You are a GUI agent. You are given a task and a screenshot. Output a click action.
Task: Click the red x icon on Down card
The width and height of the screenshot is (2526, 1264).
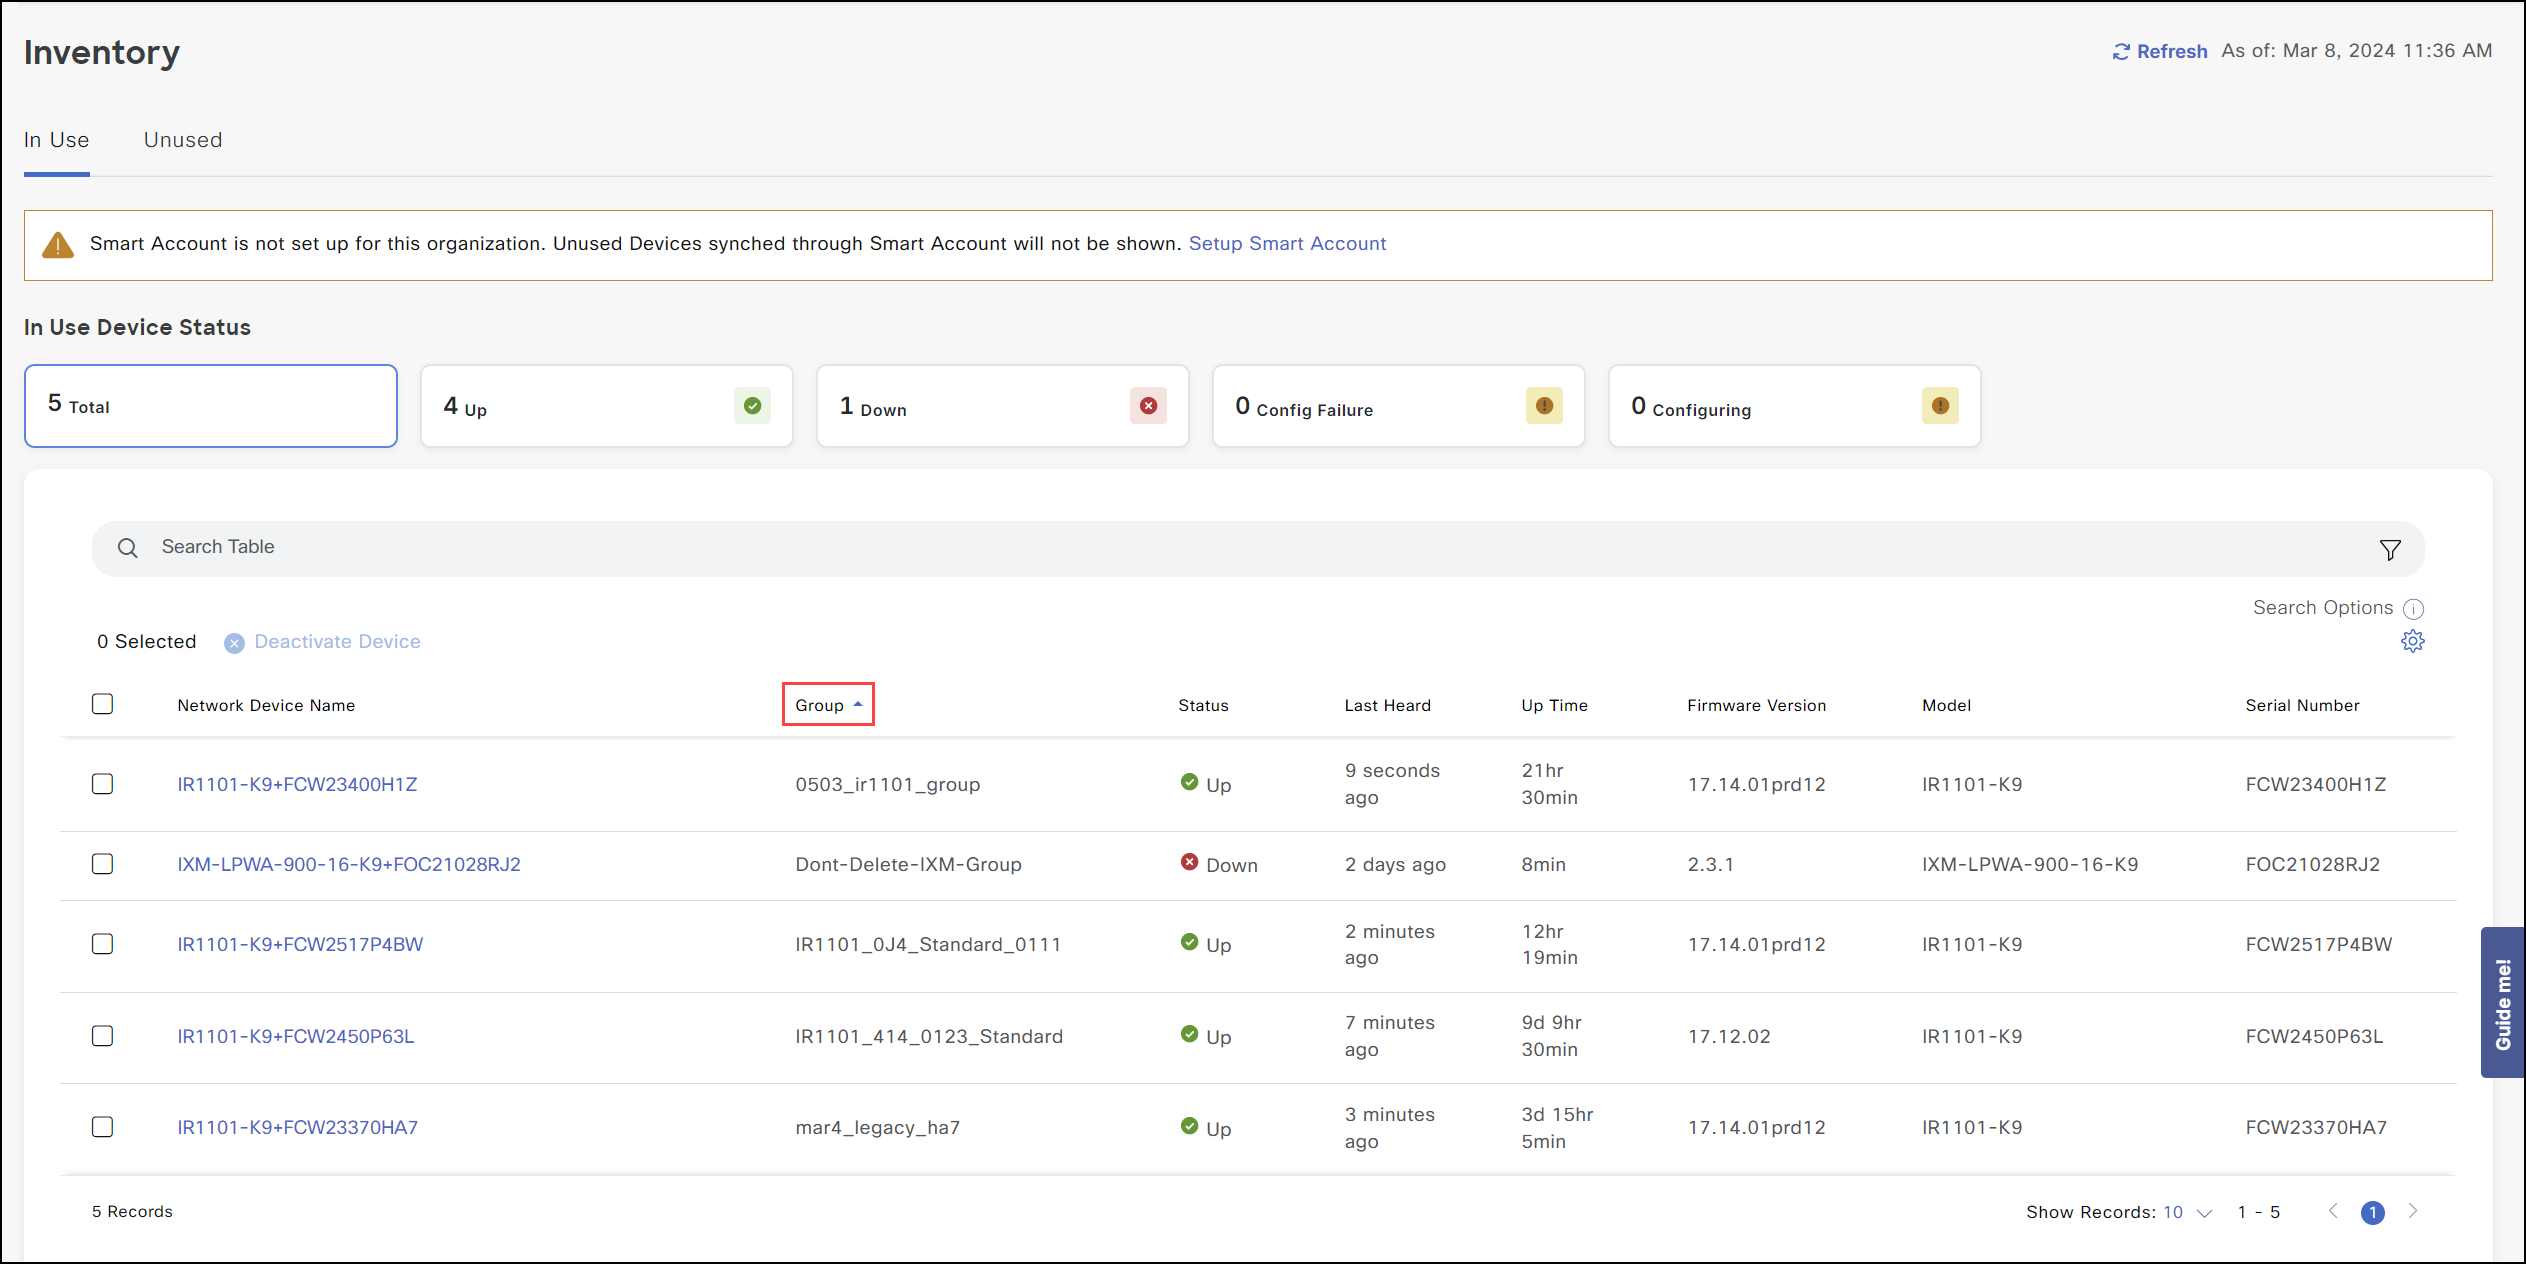pyautogui.click(x=1148, y=406)
